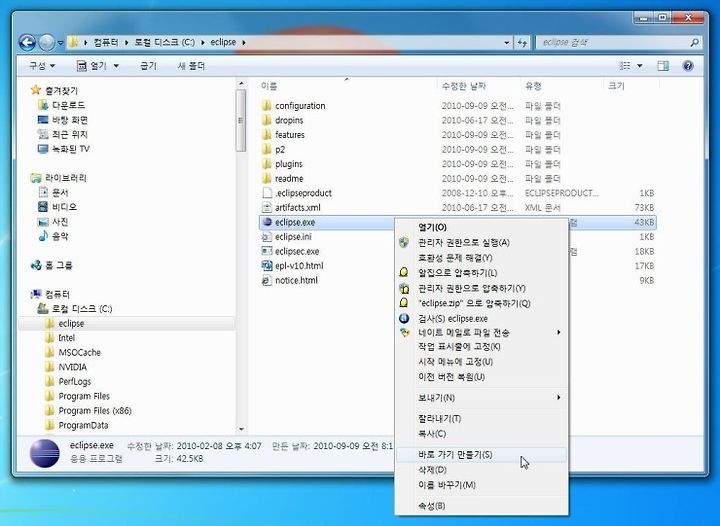Screen dimensions: 720x526
Task: Open help with the question mark icon
Action: pos(688,66)
